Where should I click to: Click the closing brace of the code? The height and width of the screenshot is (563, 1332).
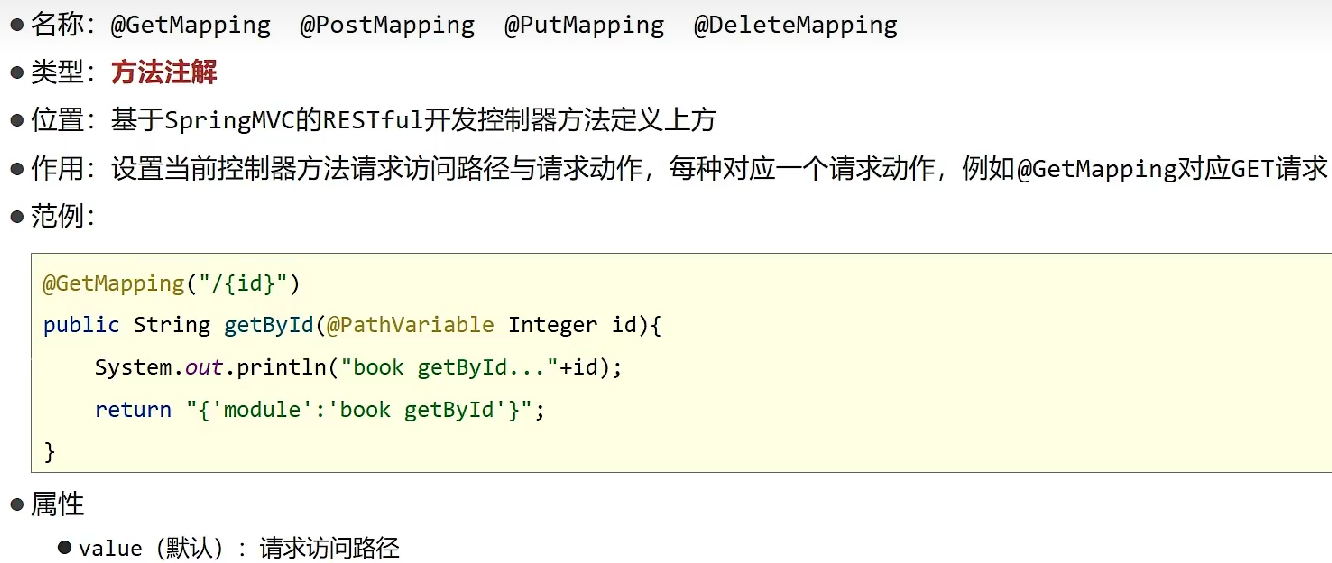point(49,451)
